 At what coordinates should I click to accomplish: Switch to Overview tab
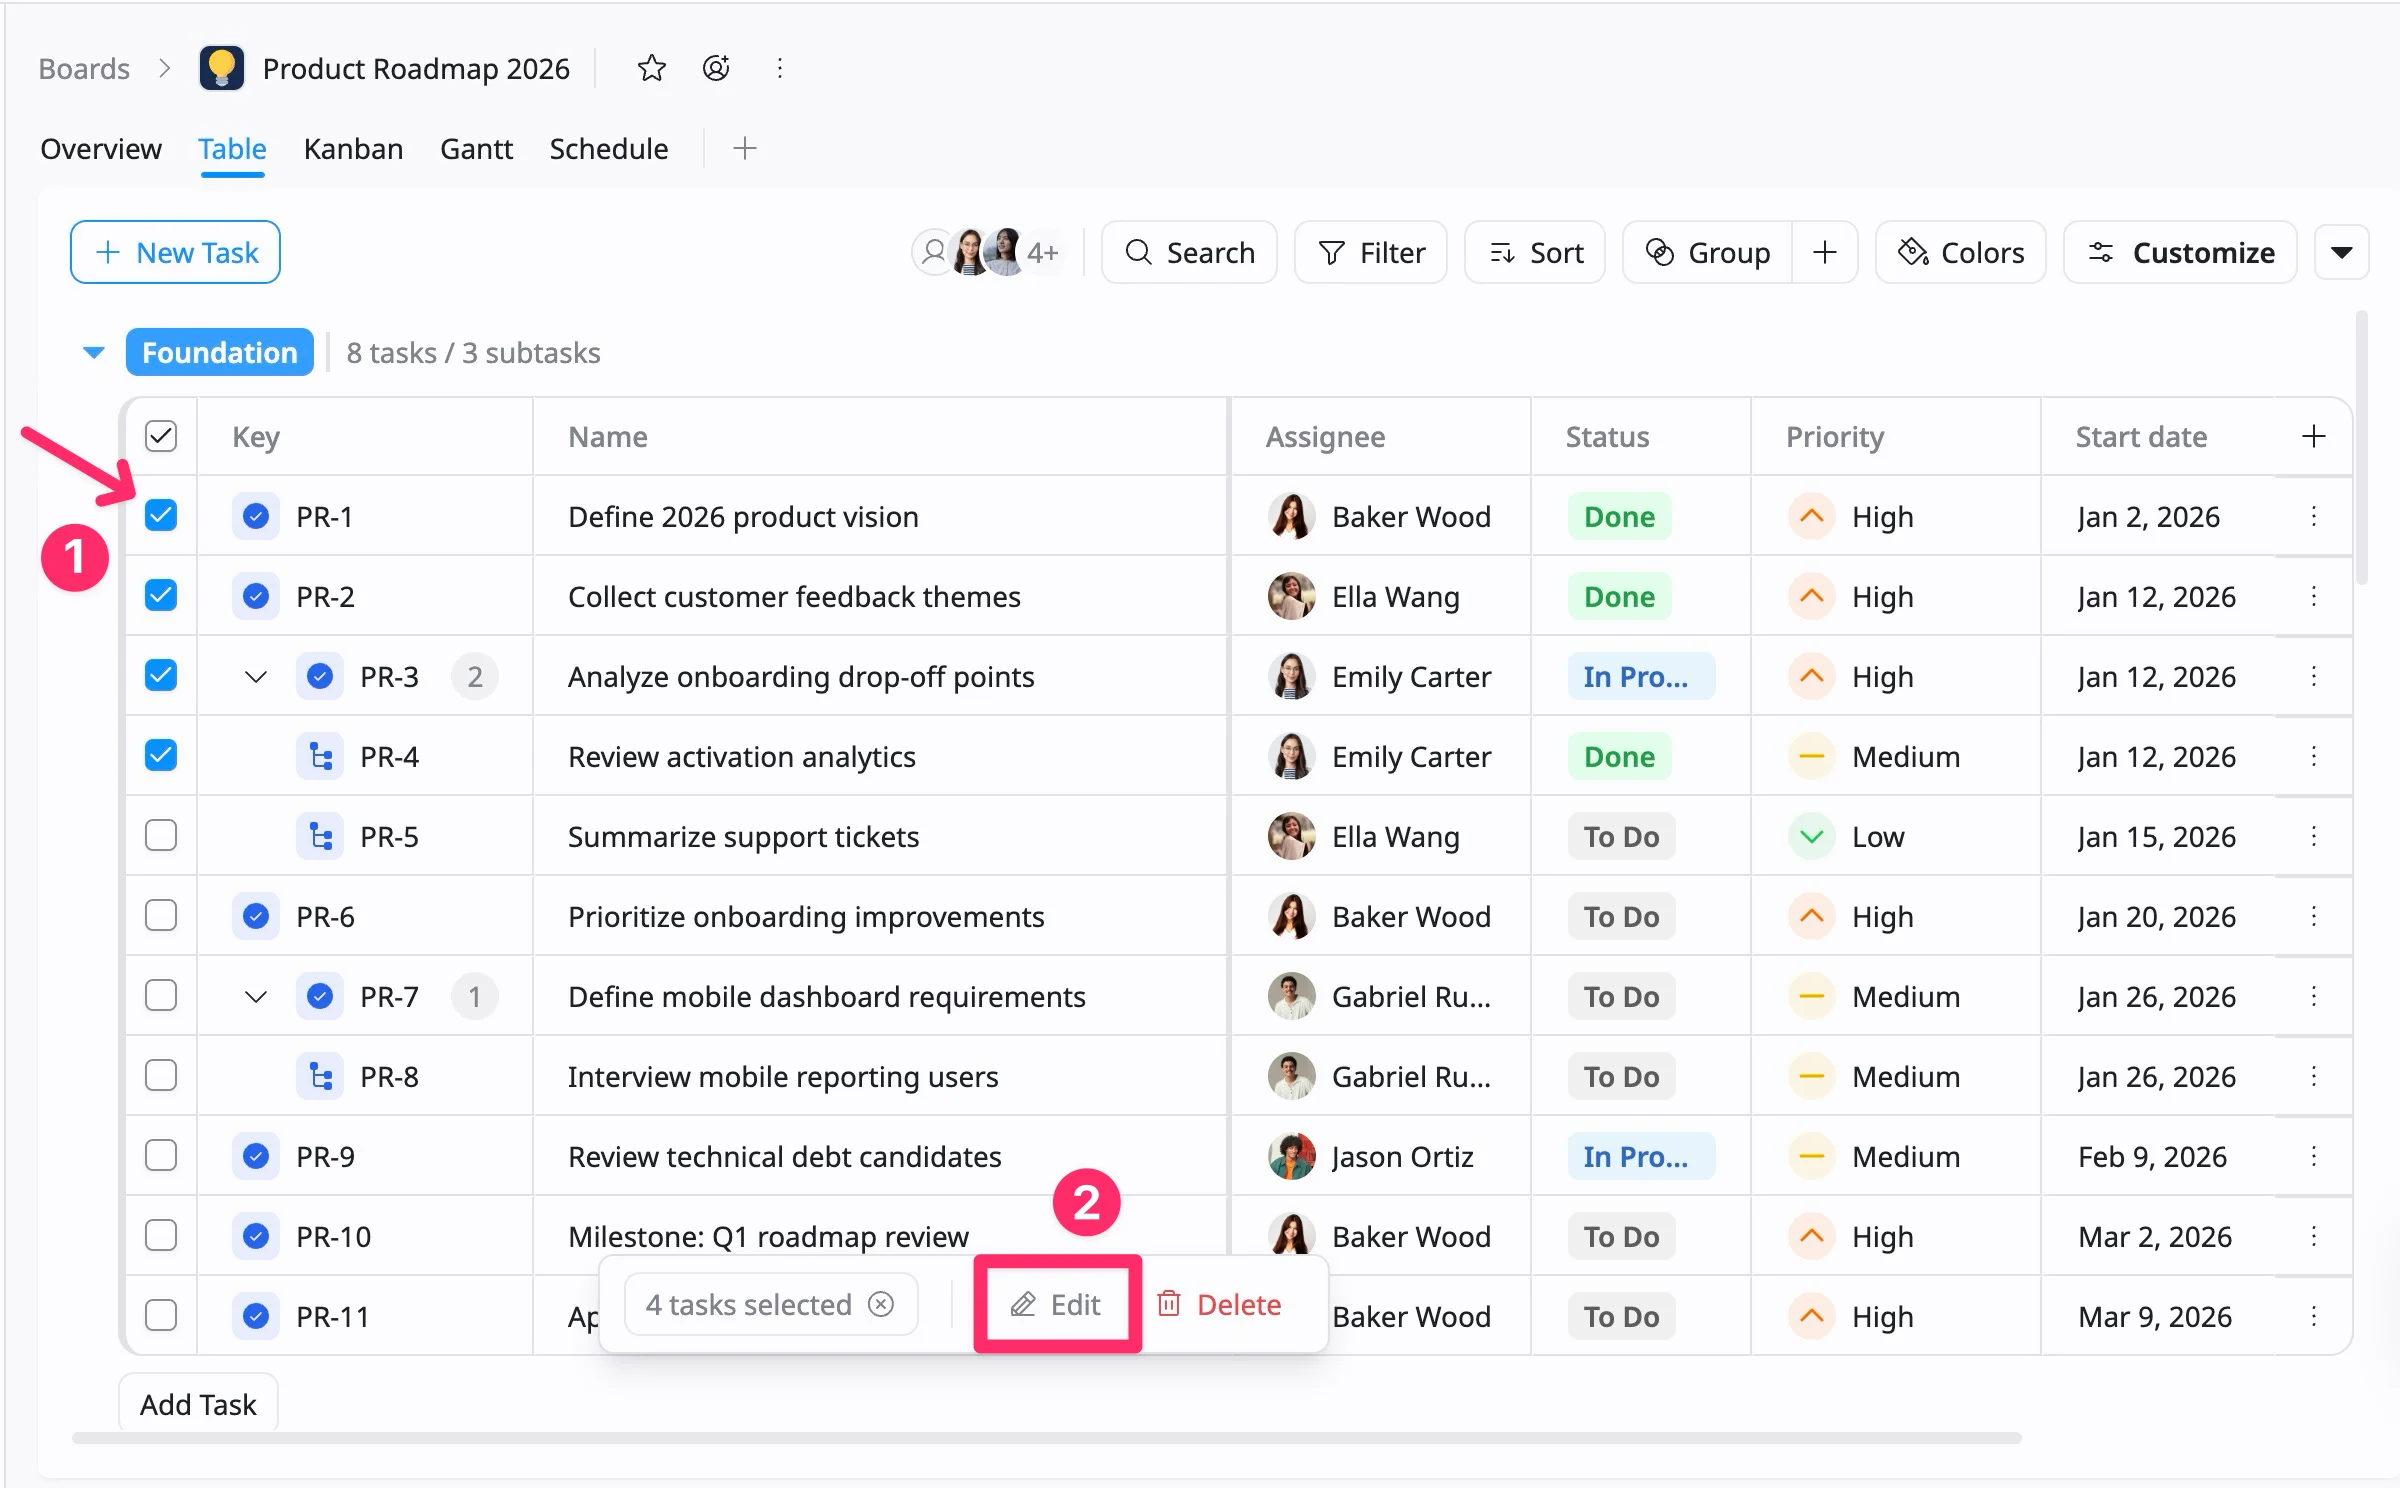coord(100,148)
